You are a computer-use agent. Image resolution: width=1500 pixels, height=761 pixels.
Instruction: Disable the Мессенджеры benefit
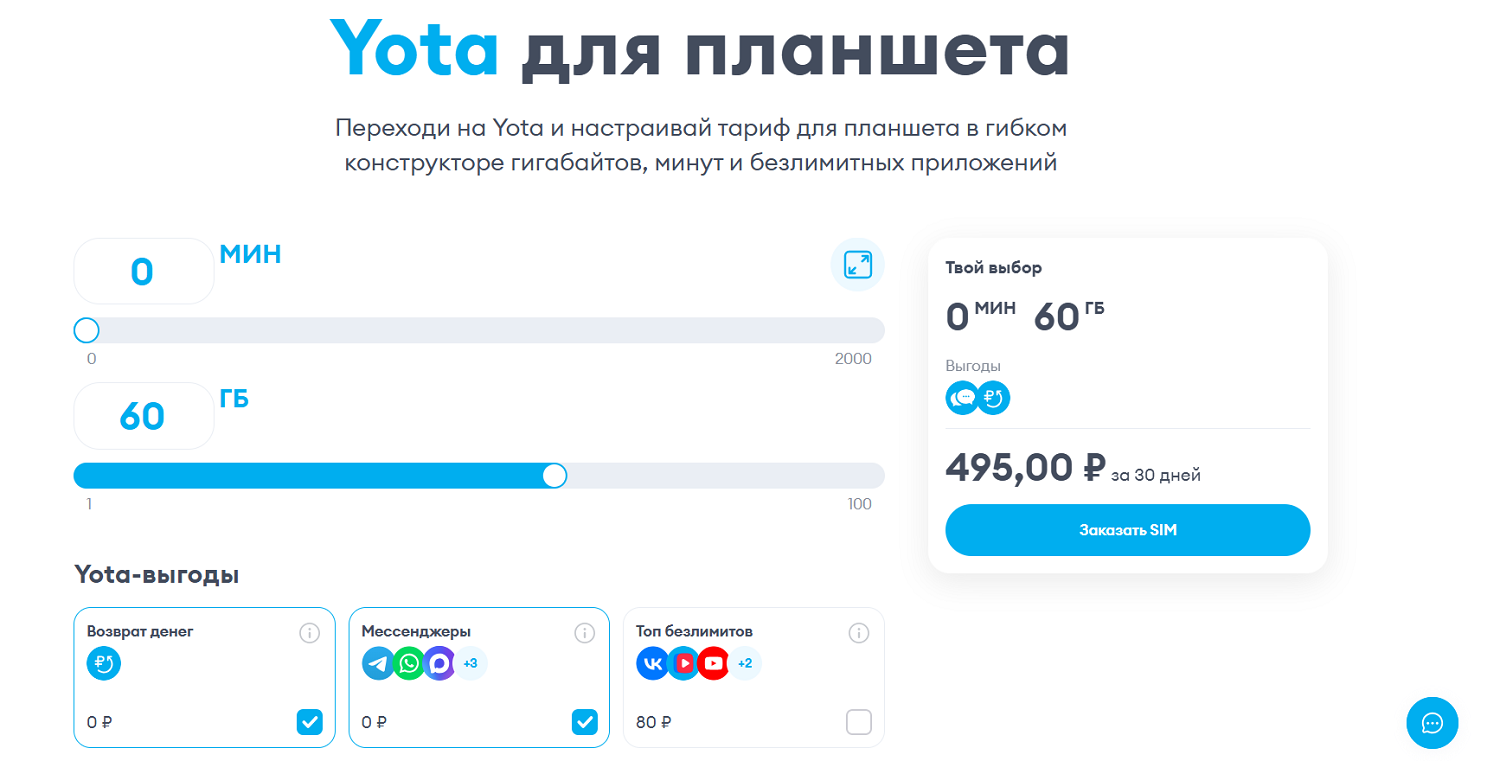point(585,721)
